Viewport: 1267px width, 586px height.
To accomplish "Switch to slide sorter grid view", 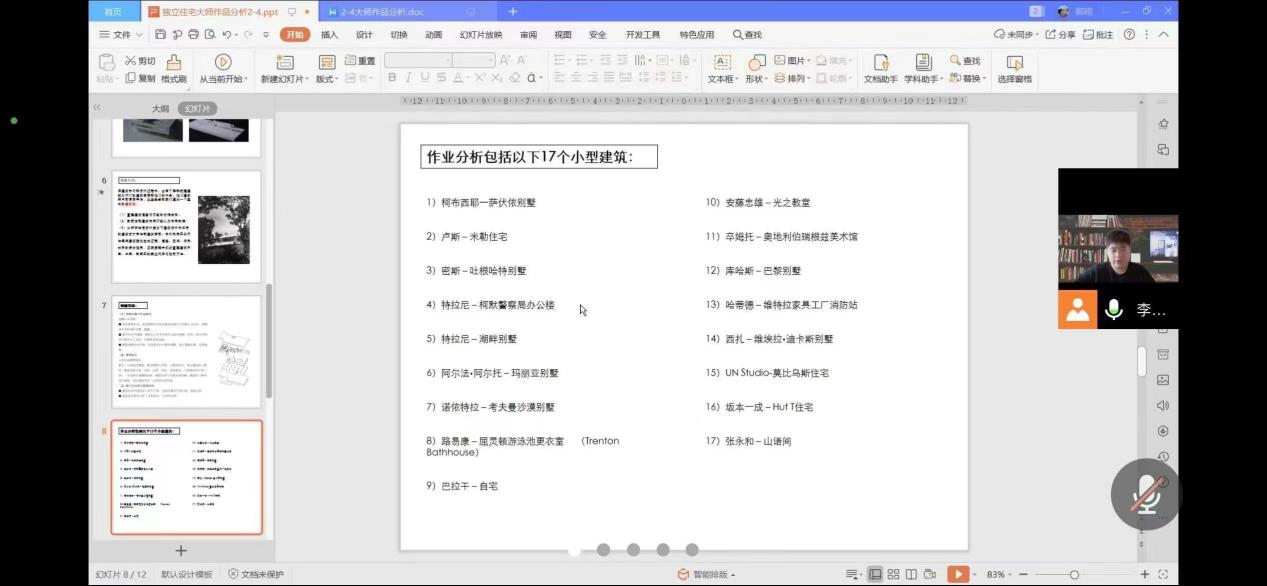I will 893,574.
